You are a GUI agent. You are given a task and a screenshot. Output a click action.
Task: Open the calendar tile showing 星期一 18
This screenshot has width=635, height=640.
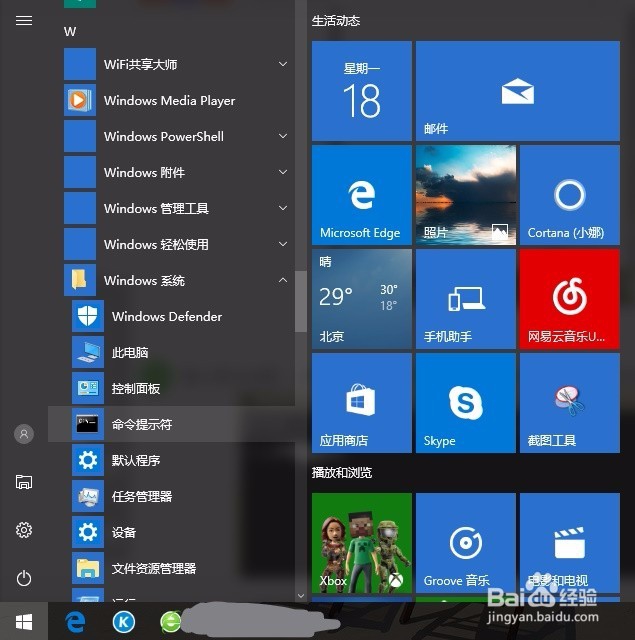point(362,91)
